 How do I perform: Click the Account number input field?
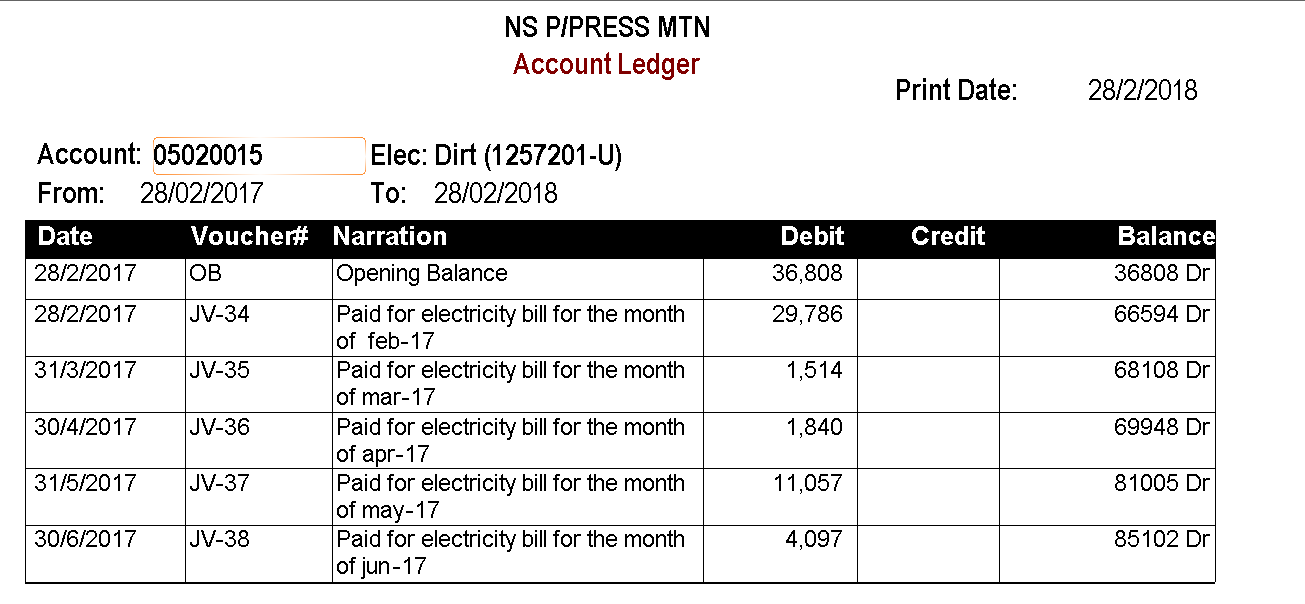pyautogui.click(x=258, y=156)
